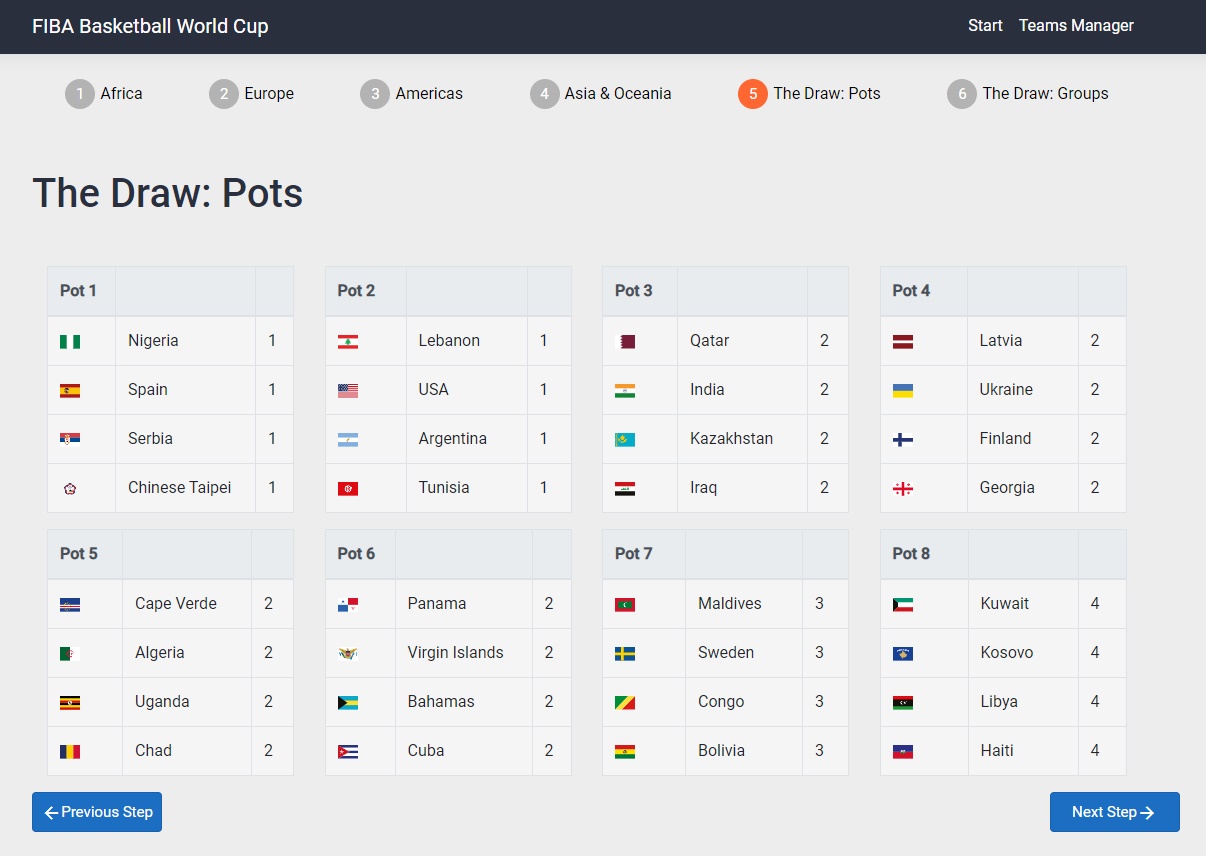Image resolution: width=1206 pixels, height=856 pixels.
Task: Select the Maldives team name
Action: click(x=729, y=604)
